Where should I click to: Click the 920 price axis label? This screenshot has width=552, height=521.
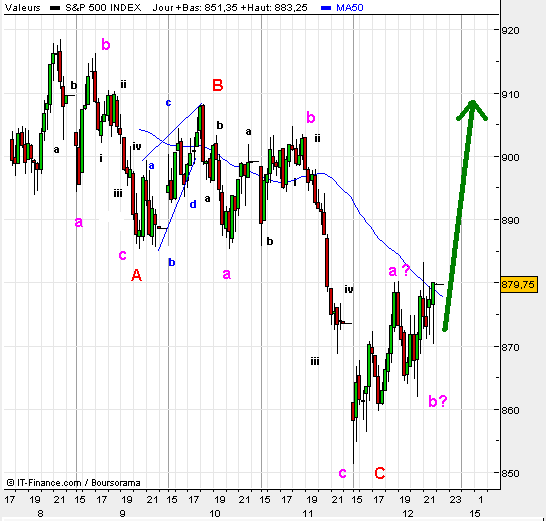(x=510, y=31)
